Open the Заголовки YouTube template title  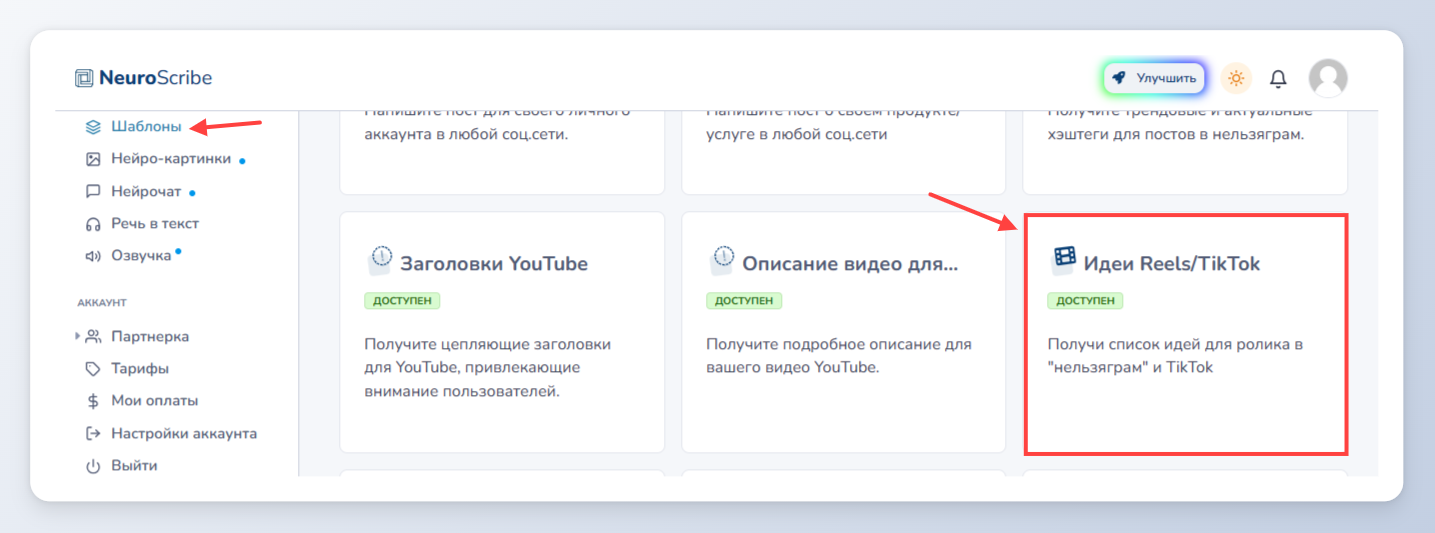[x=494, y=264]
